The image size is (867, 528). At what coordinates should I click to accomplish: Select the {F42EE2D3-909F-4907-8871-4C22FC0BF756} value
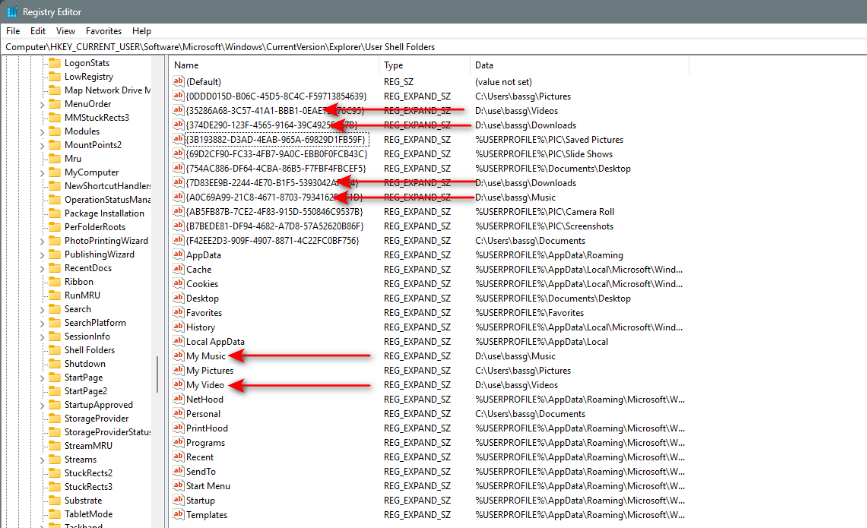point(273,241)
